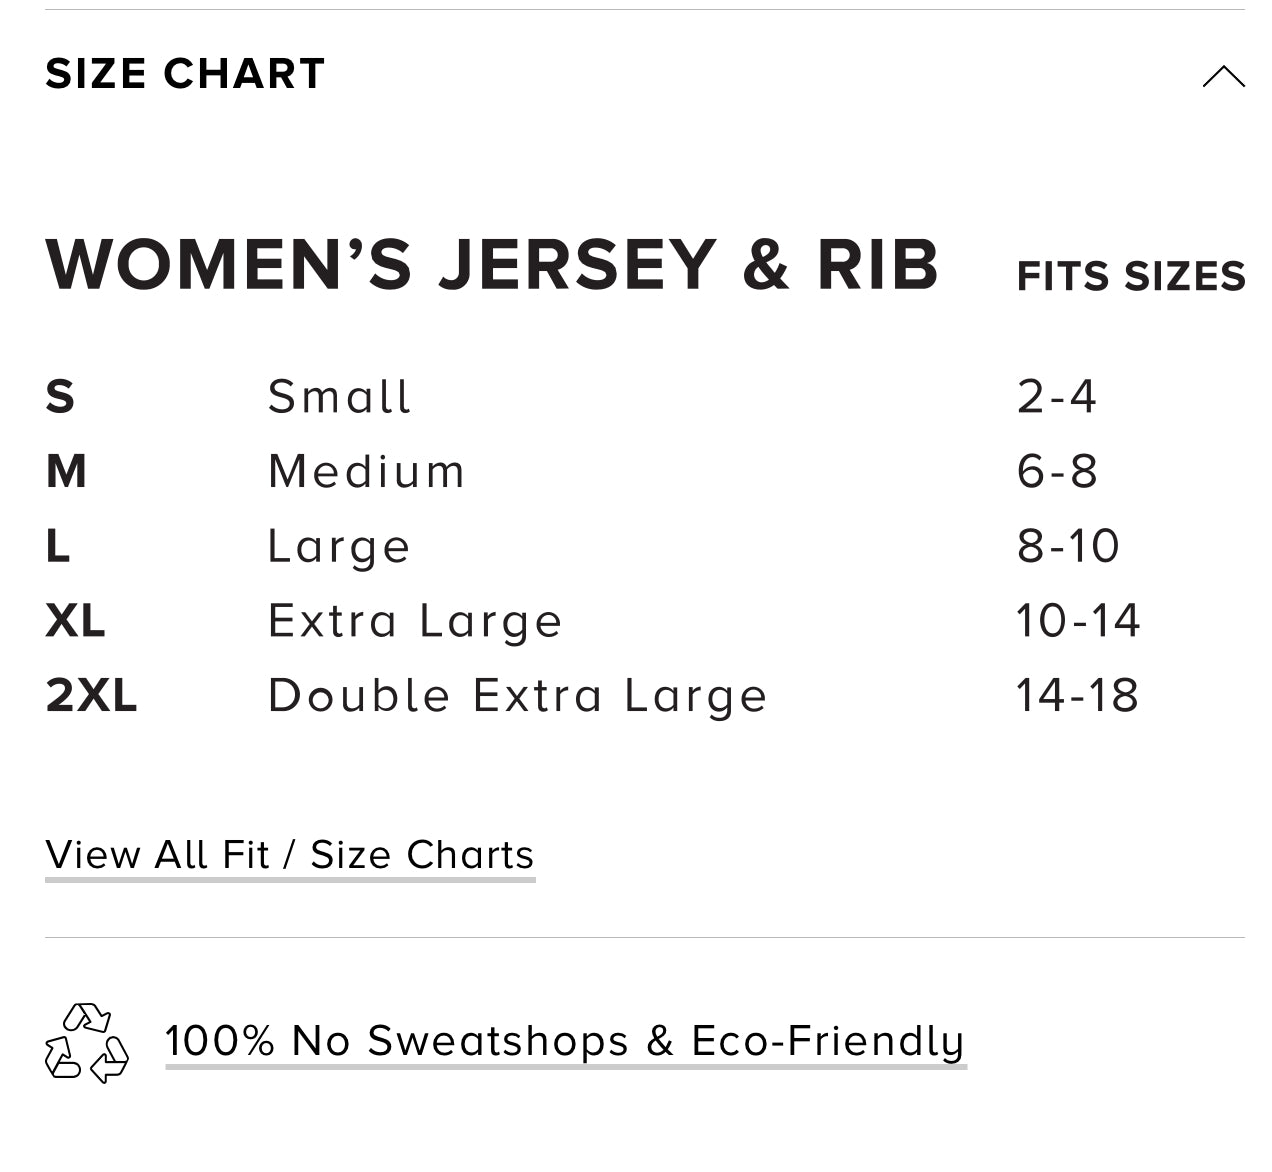Viewport: 1272px width, 1172px height.
Task: Click the Women's Jersey & Rib heading
Action: tap(492, 266)
